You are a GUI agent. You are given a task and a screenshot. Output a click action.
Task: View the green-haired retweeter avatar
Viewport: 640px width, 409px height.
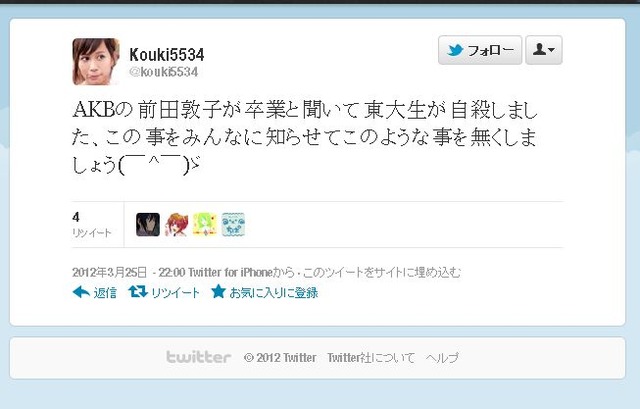click(205, 225)
